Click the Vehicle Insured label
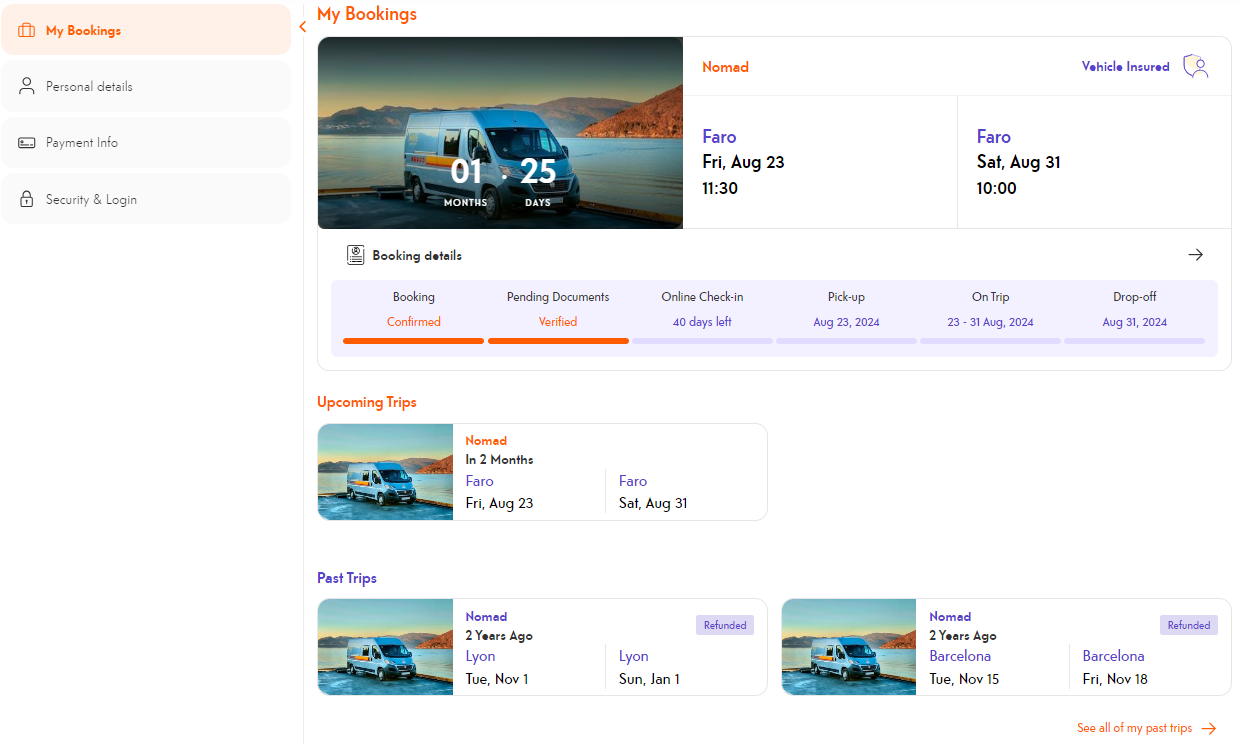 click(x=1125, y=67)
